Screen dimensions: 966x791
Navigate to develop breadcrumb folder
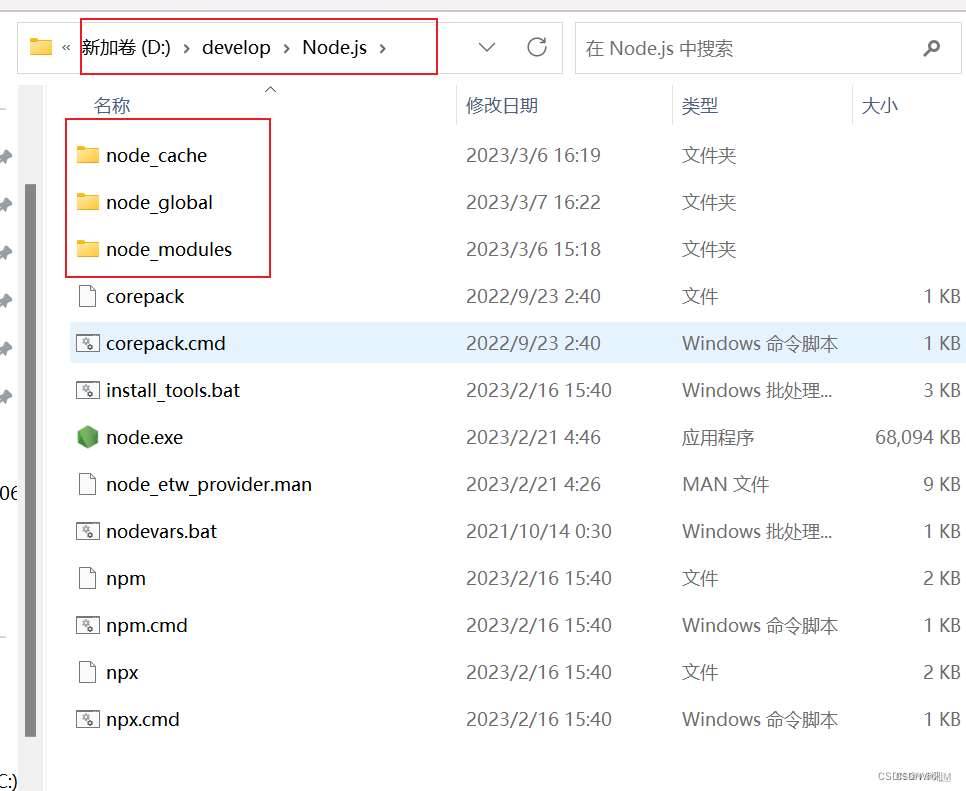coord(236,47)
